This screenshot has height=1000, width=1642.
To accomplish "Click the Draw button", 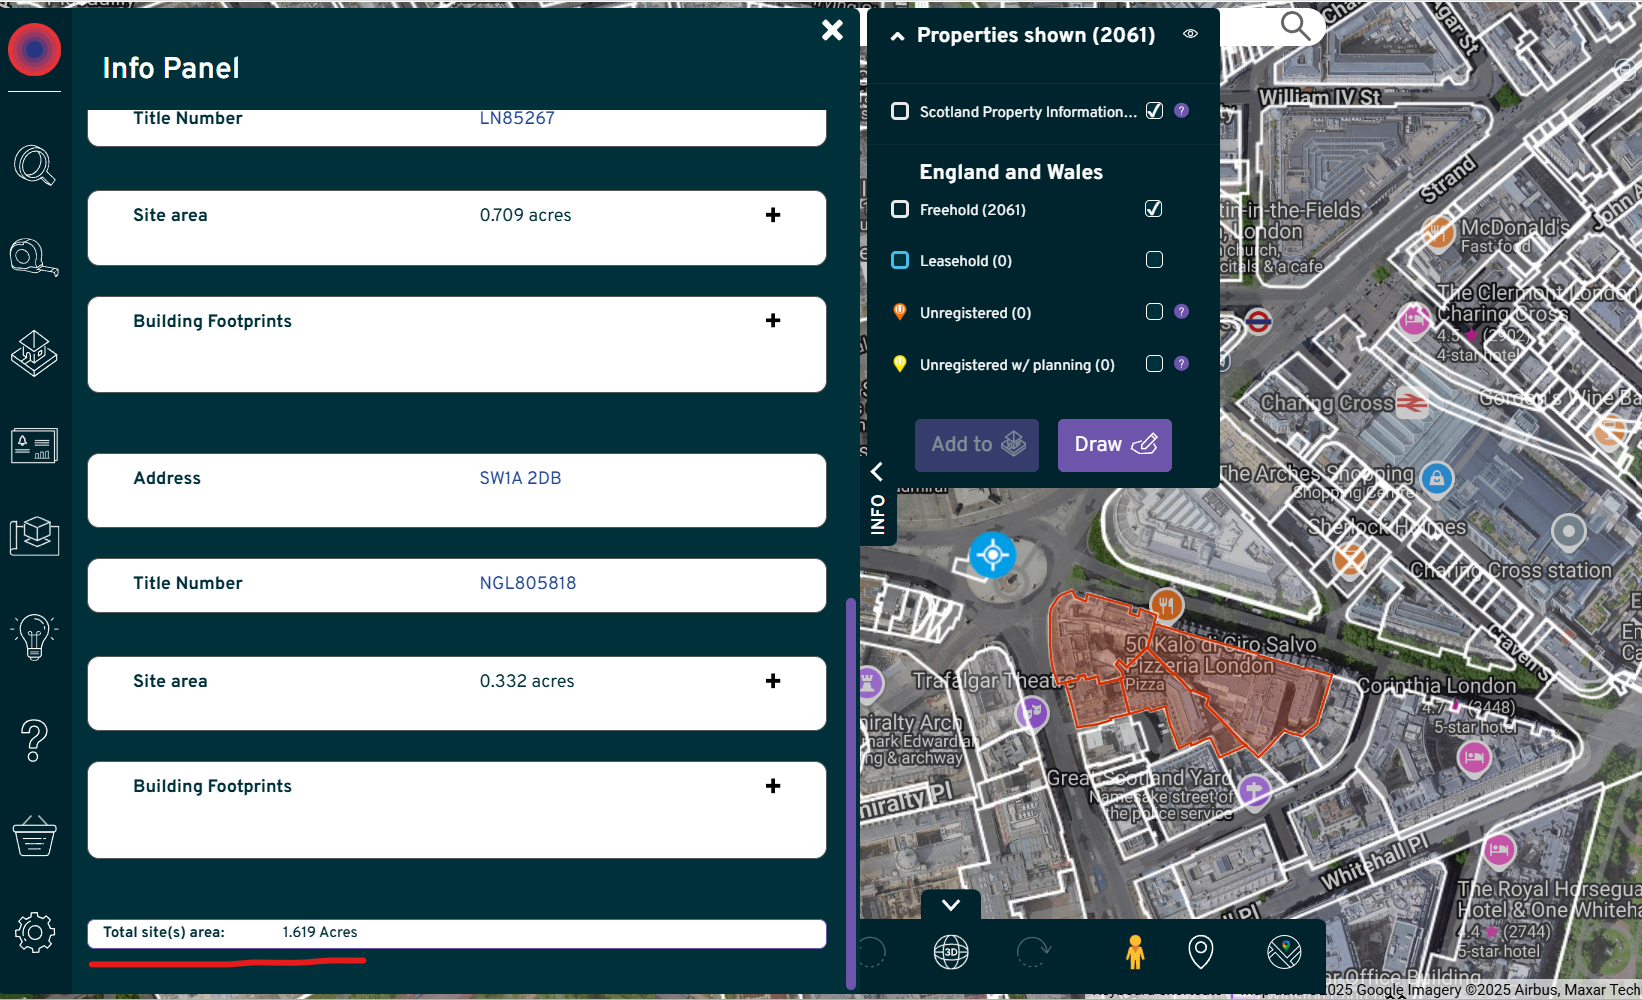I will 1115,445.
